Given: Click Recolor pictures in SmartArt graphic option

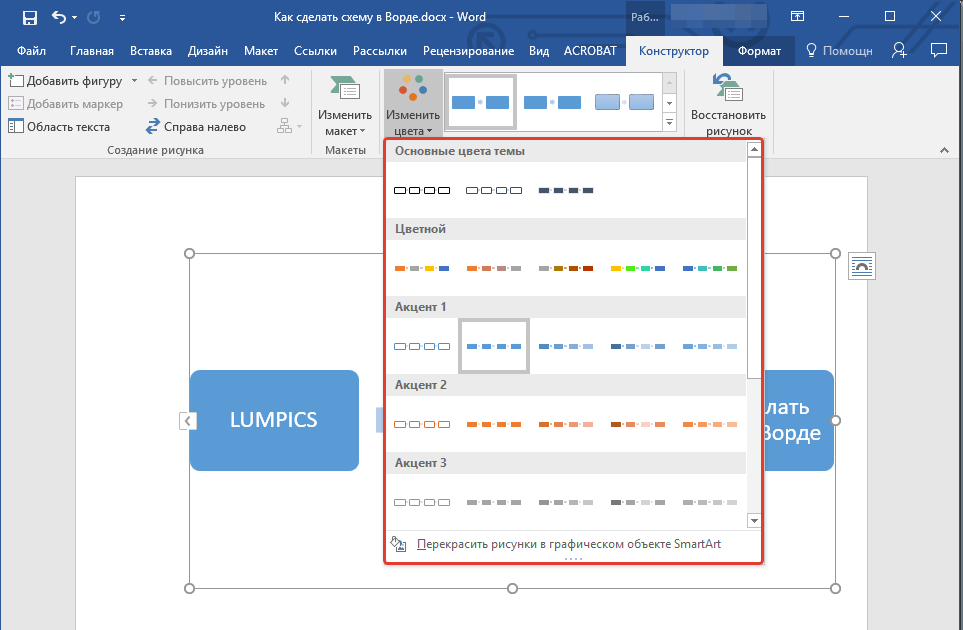Looking at the screenshot, I should coord(568,544).
